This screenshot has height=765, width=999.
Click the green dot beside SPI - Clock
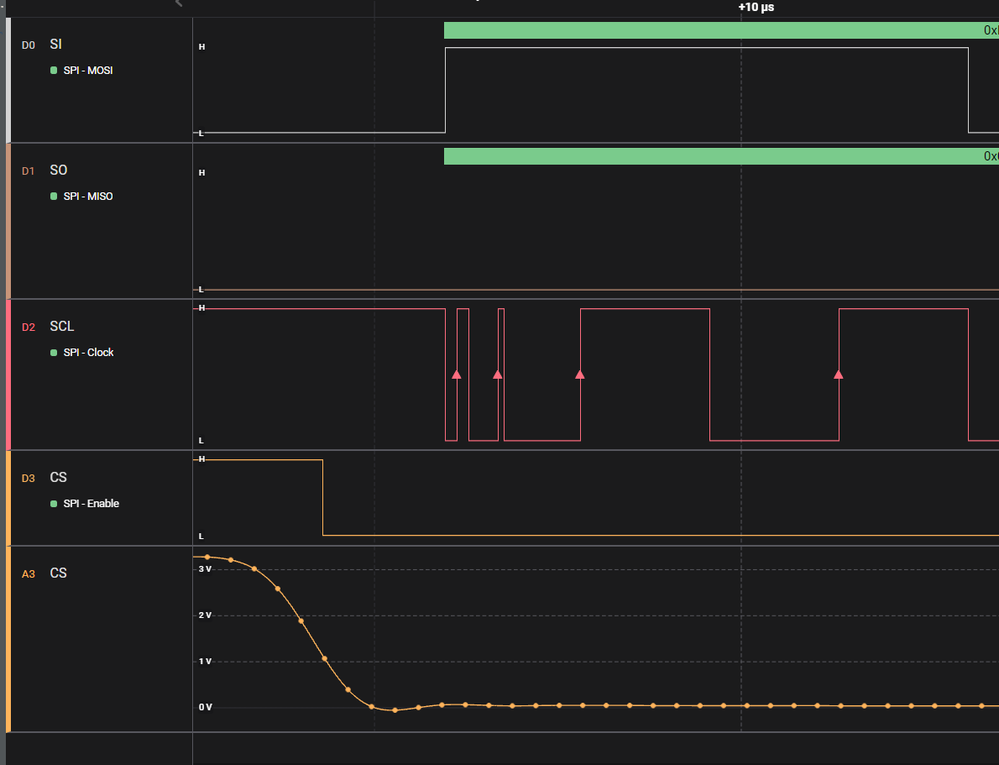(x=54, y=352)
